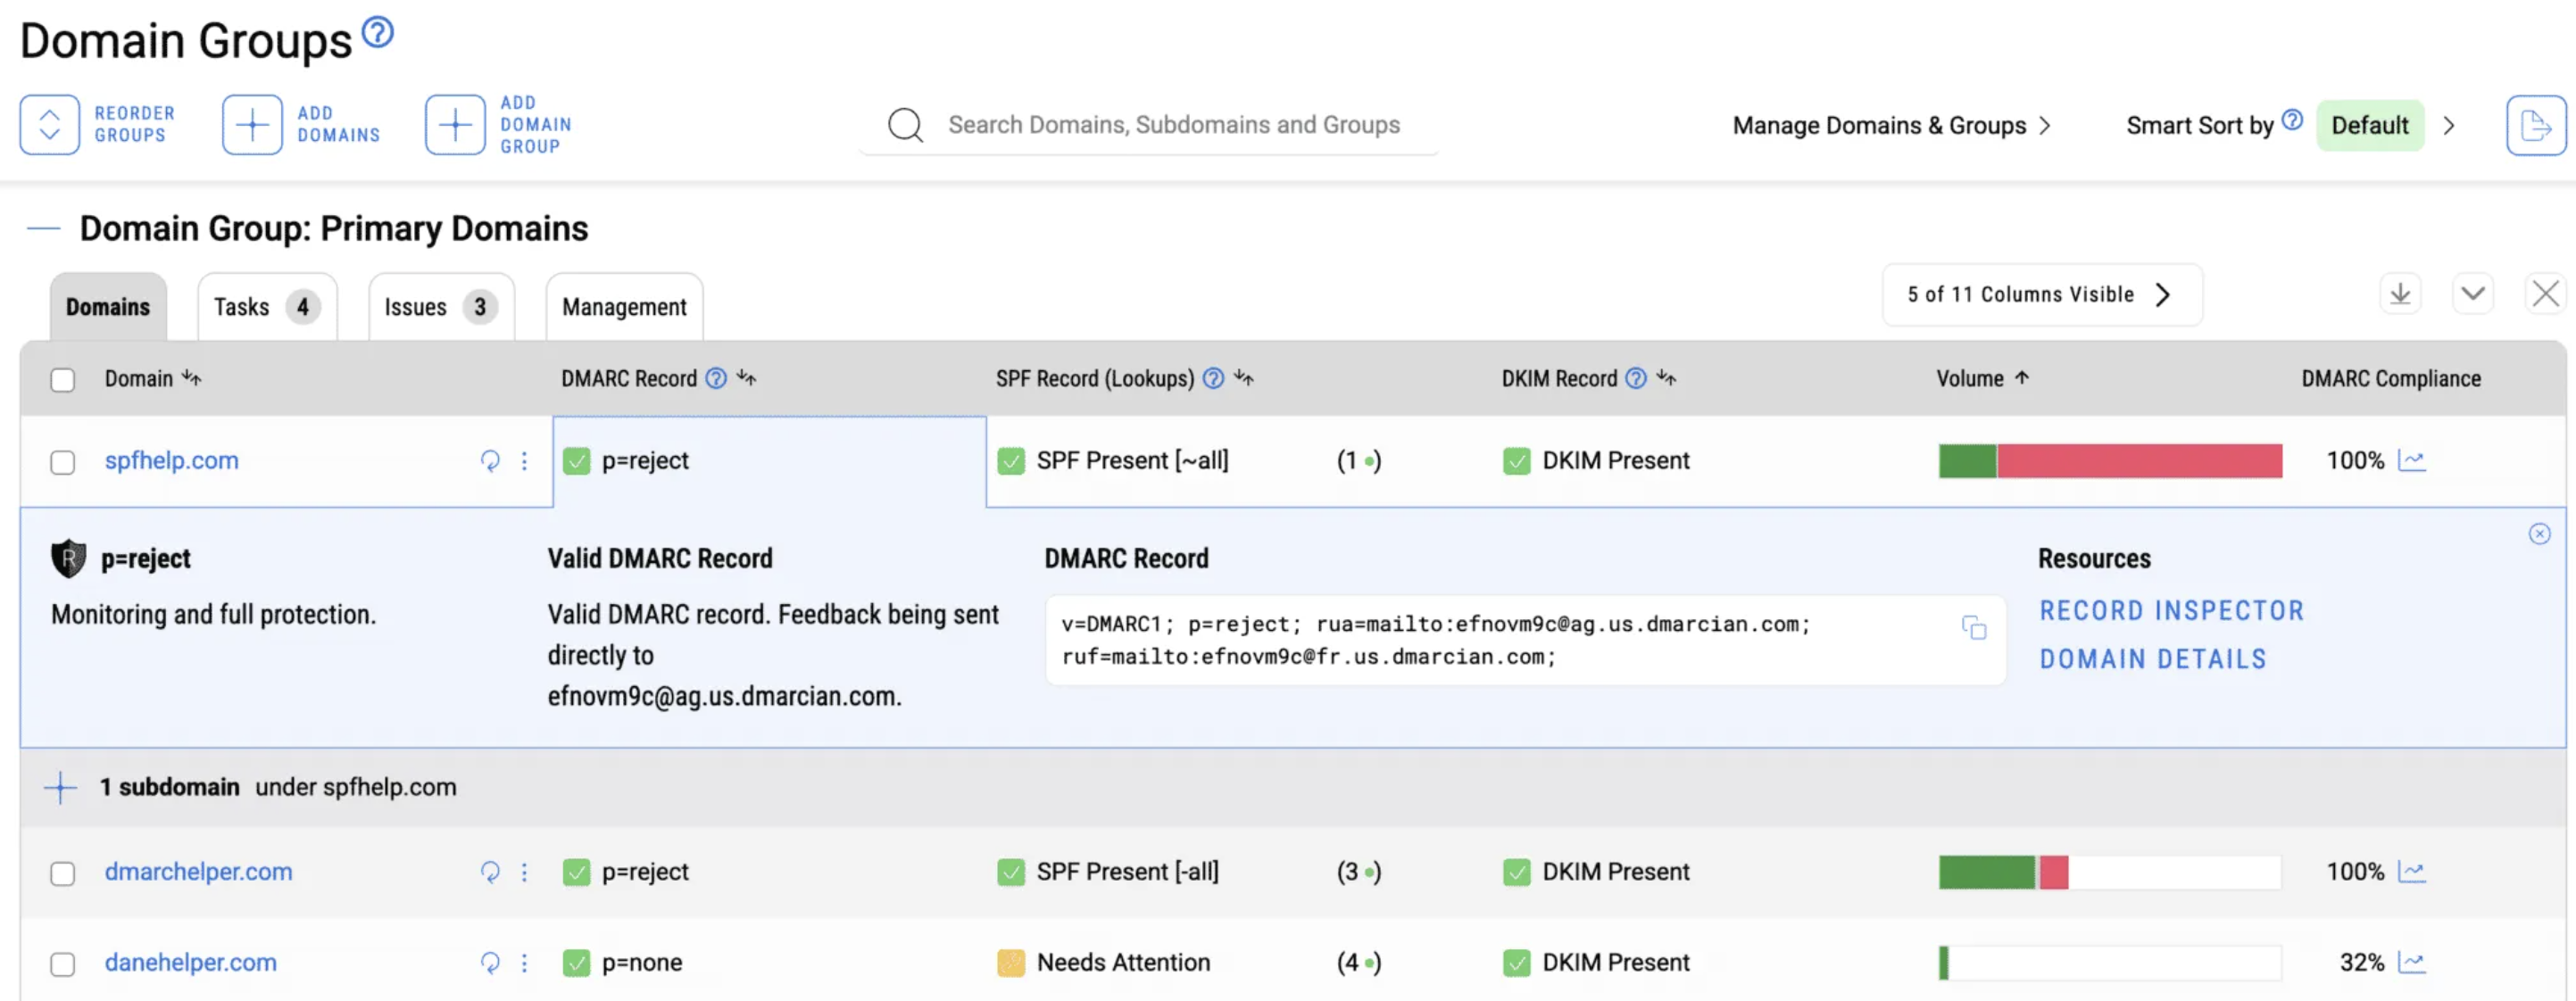Copy the DMARC record text
This screenshot has width=2576, height=1001.
click(1973, 628)
